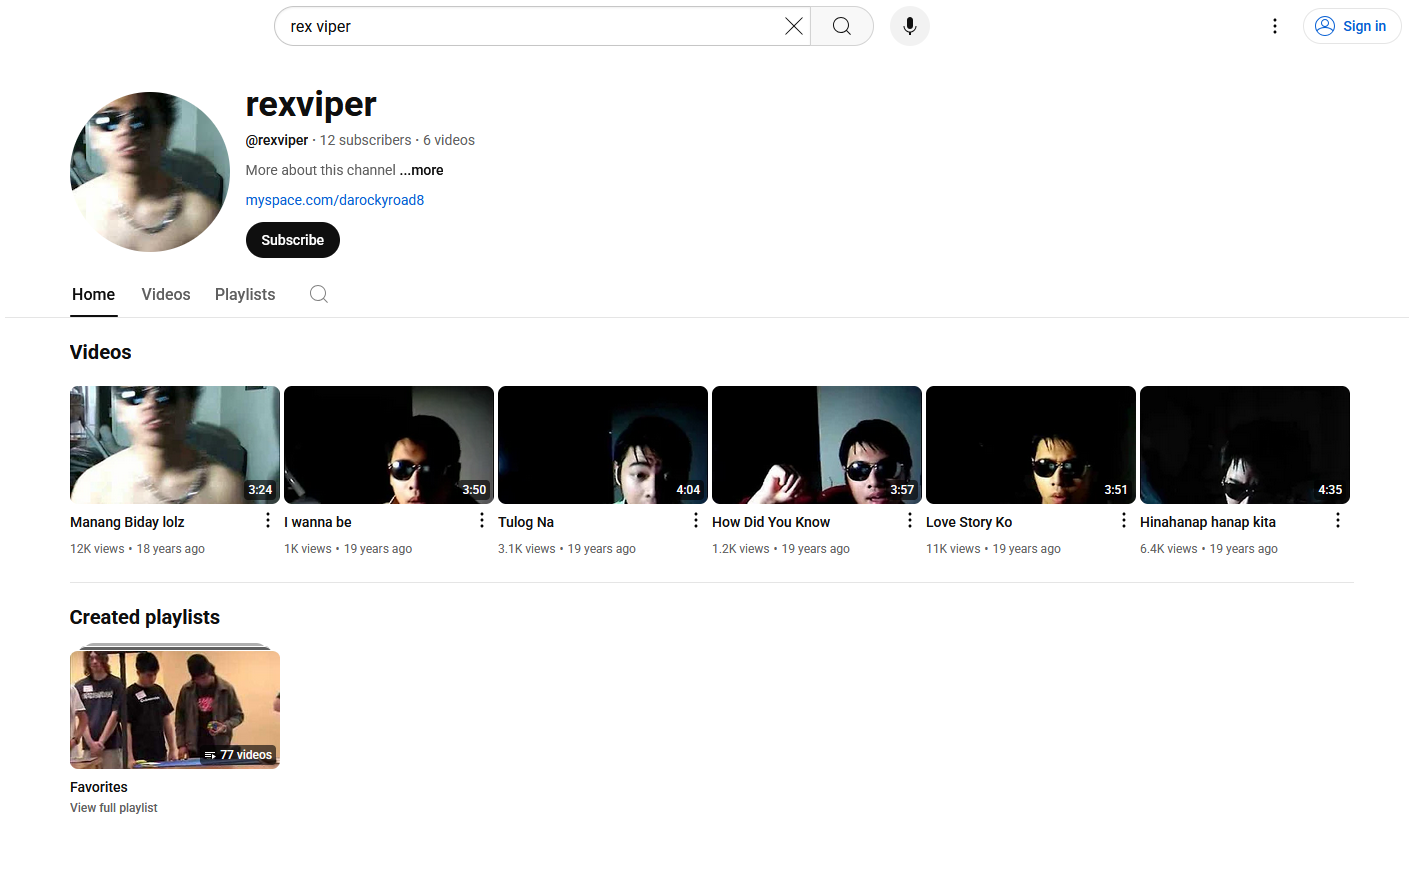Open options menu for Manang Biday lolz
The image size is (1409, 884).
(267, 521)
